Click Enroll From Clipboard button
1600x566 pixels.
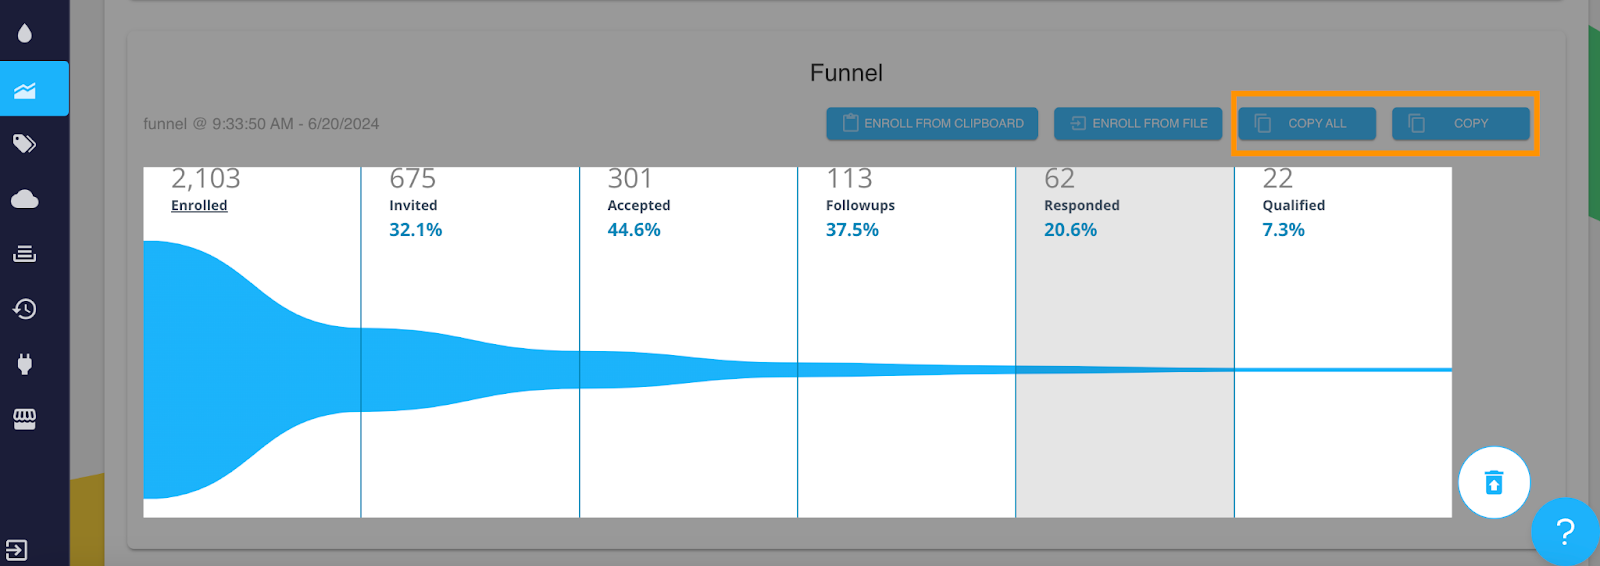point(932,123)
